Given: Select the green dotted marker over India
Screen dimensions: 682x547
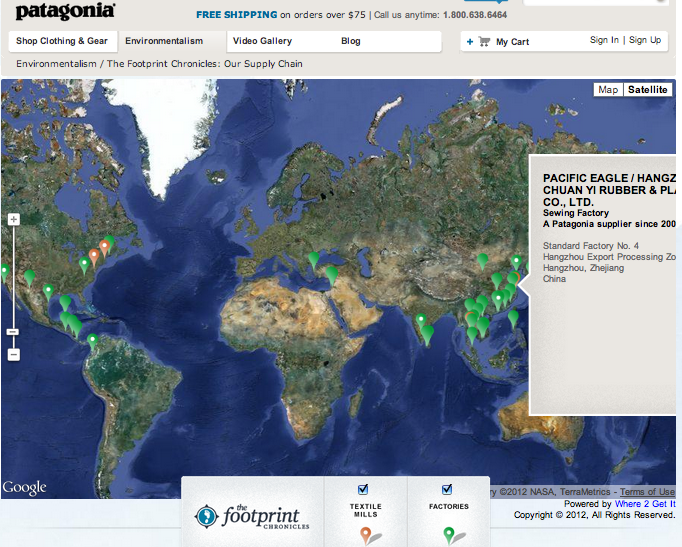Looking at the screenshot, I should click(x=421, y=321).
